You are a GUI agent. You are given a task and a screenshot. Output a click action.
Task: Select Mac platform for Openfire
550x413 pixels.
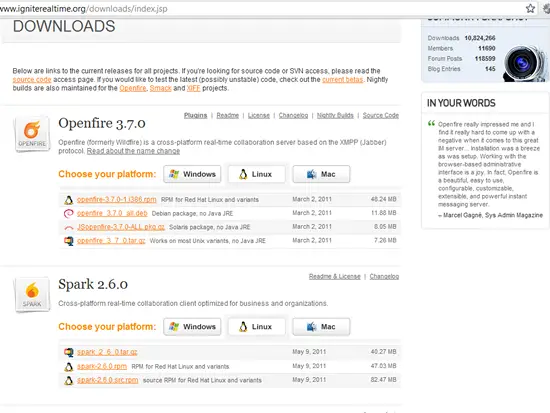point(321,174)
